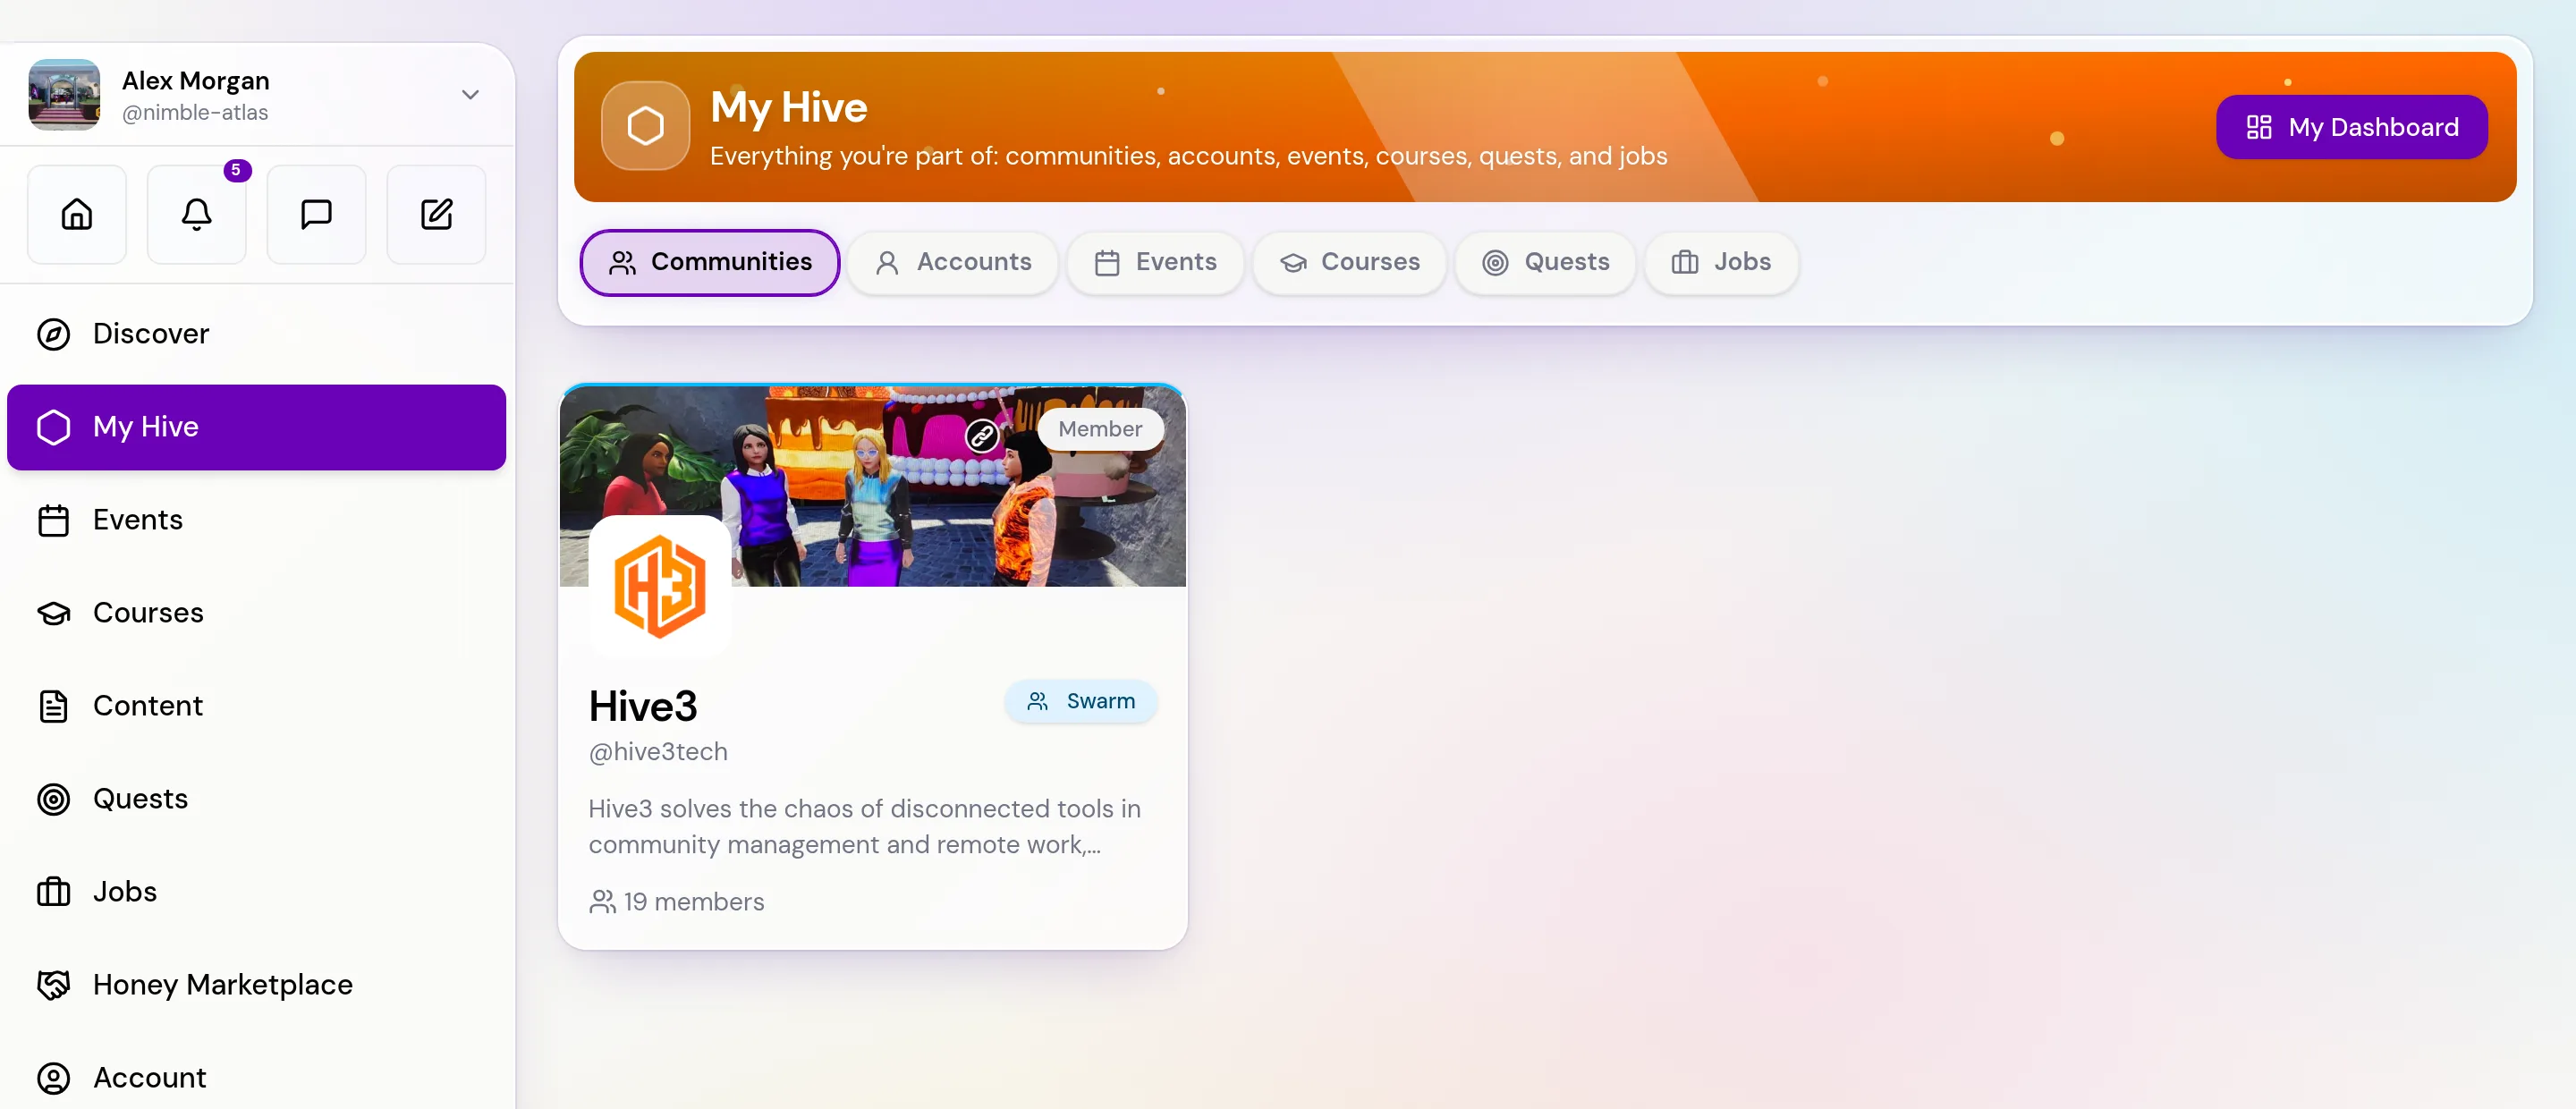Open notifications bell icon
The height and width of the screenshot is (1109, 2576).
coord(197,215)
